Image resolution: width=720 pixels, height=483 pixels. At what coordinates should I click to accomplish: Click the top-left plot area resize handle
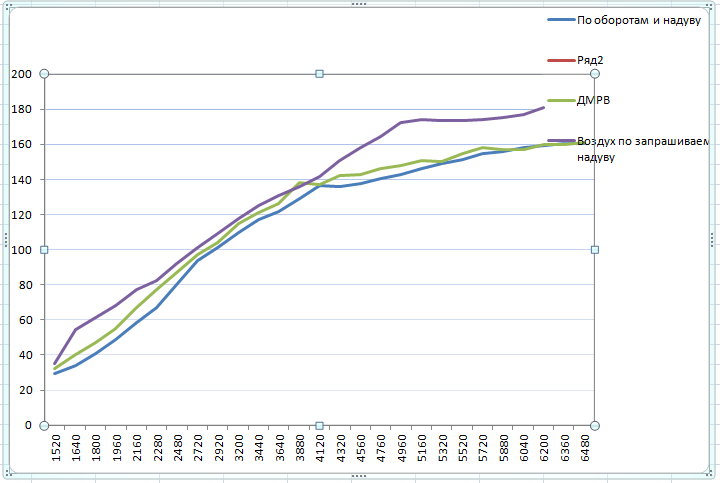(44, 74)
